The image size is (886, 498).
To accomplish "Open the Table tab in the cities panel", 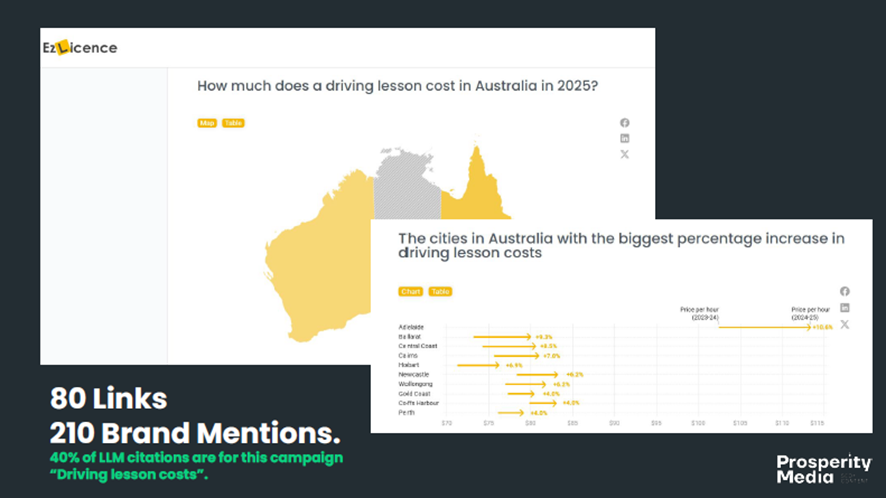I will pyautogui.click(x=440, y=292).
